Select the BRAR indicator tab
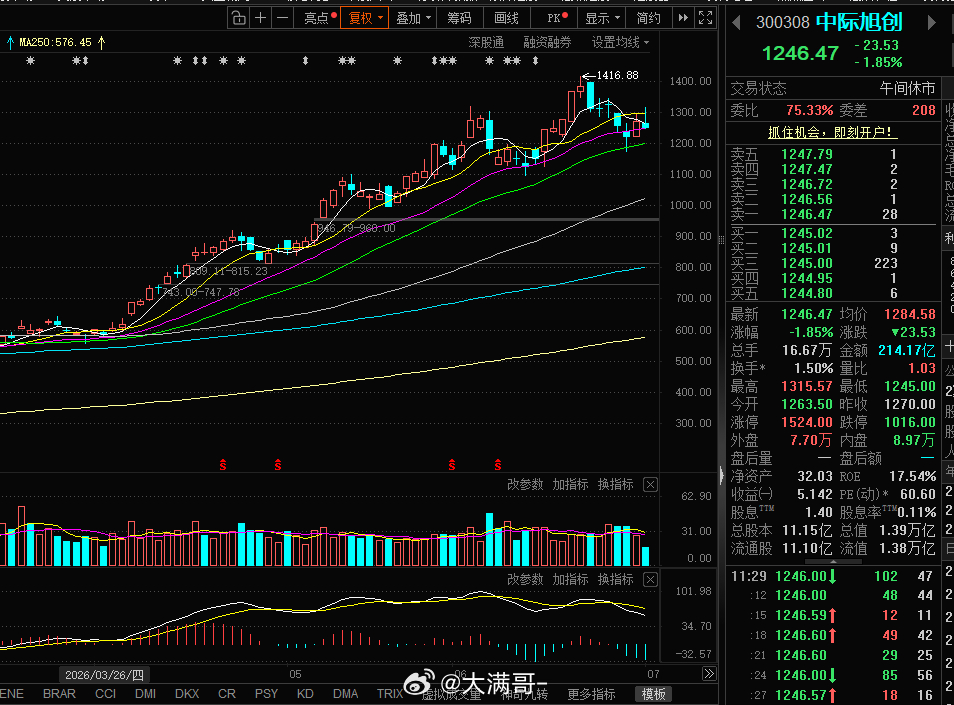This screenshot has width=954, height=705. click(x=60, y=694)
